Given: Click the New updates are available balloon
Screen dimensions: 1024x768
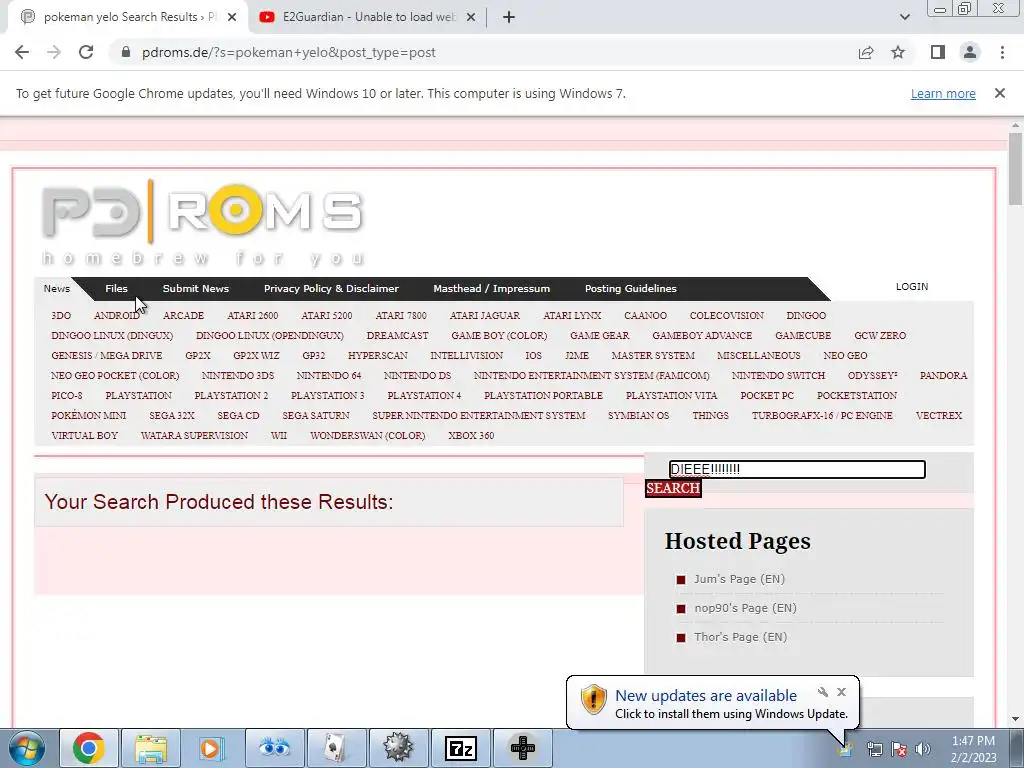Looking at the screenshot, I should tap(713, 703).
